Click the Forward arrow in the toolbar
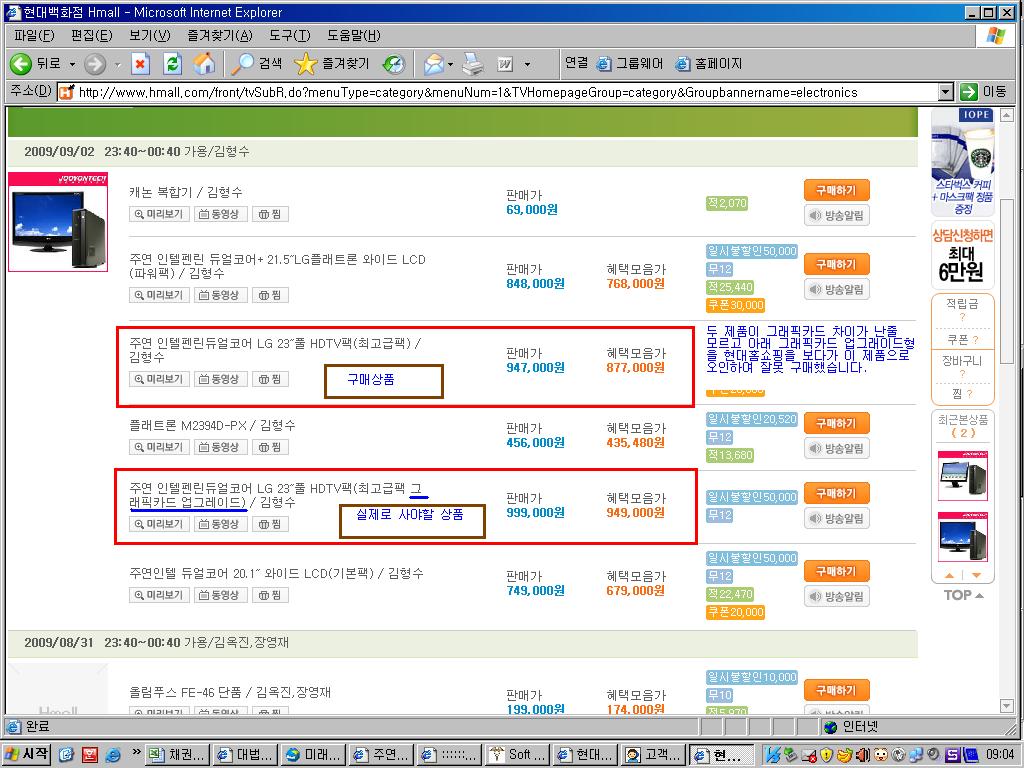 pyautogui.click(x=95, y=63)
